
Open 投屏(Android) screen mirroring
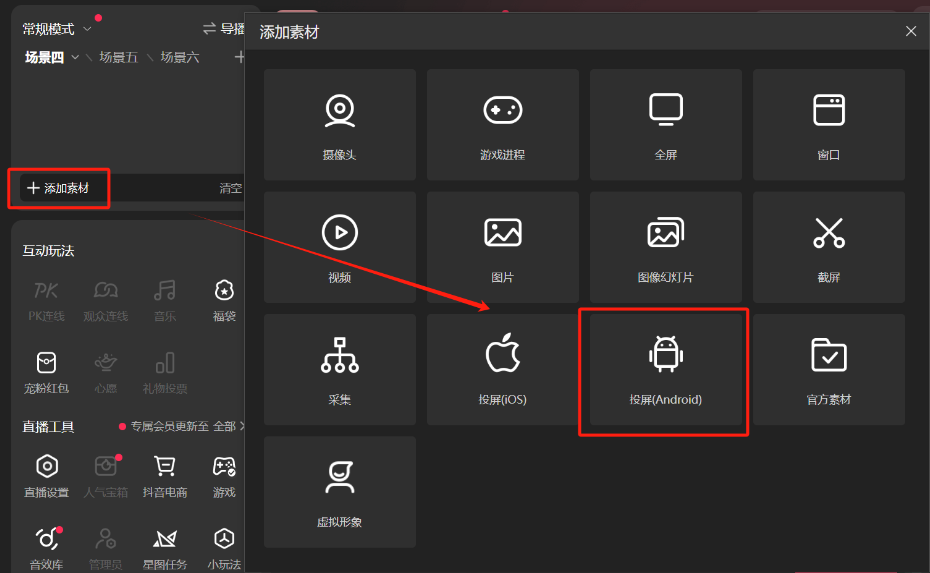665,369
